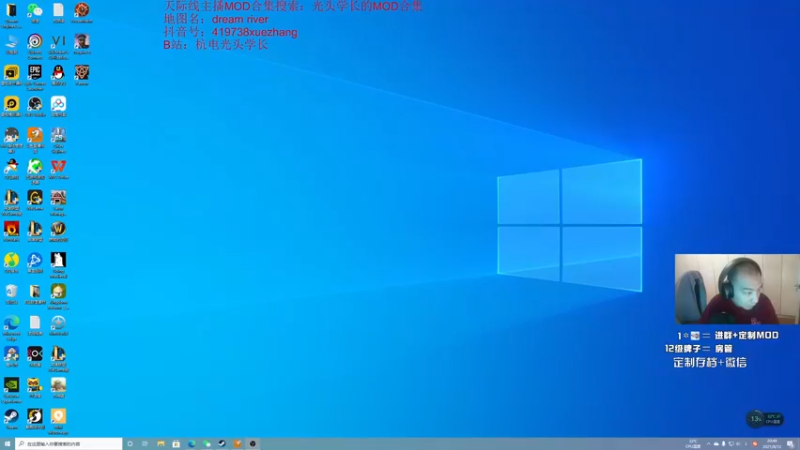The height and width of the screenshot is (450, 800).
Task: Switch to Steam on the taskbar
Action: pos(222,444)
